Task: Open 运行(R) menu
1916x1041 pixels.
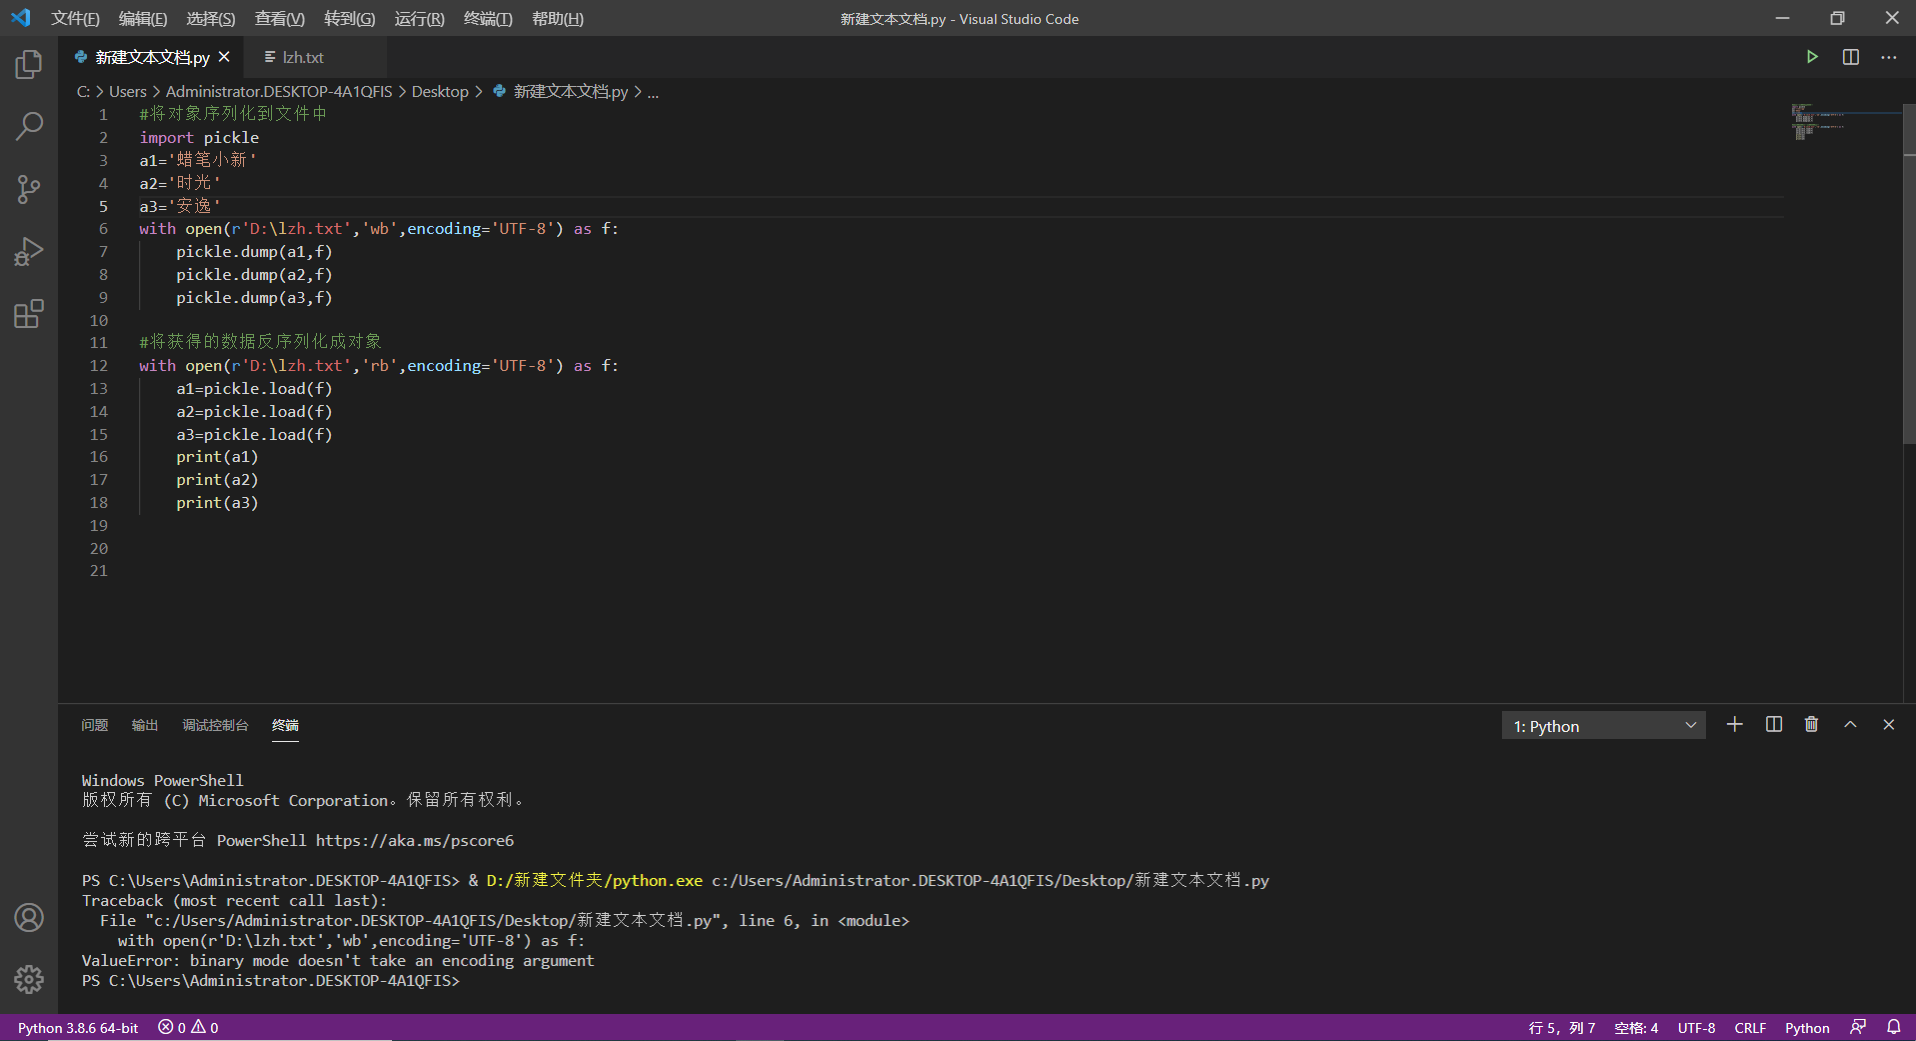Action: tap(419, 19)
